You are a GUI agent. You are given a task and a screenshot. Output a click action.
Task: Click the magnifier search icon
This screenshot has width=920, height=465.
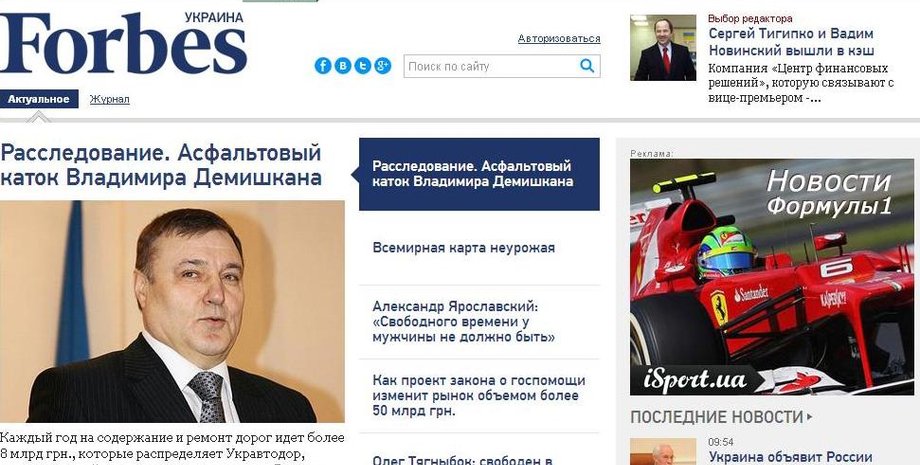click(587, 66)
